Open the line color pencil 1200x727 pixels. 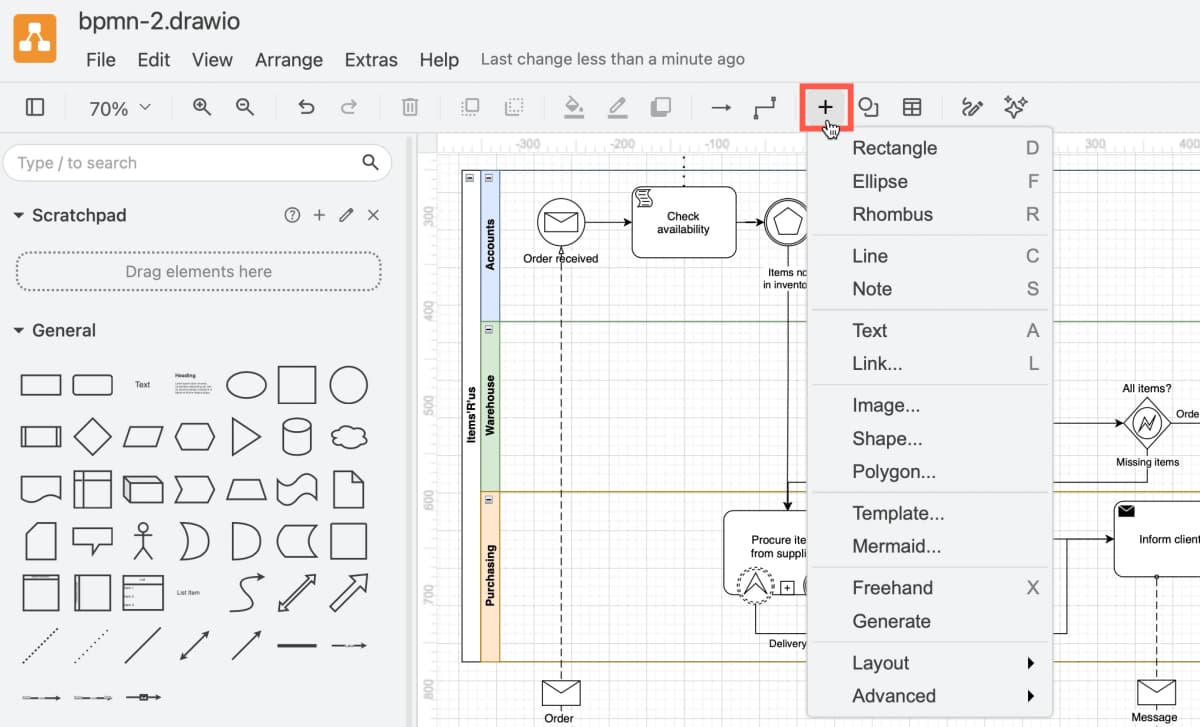tap(617, 107)
